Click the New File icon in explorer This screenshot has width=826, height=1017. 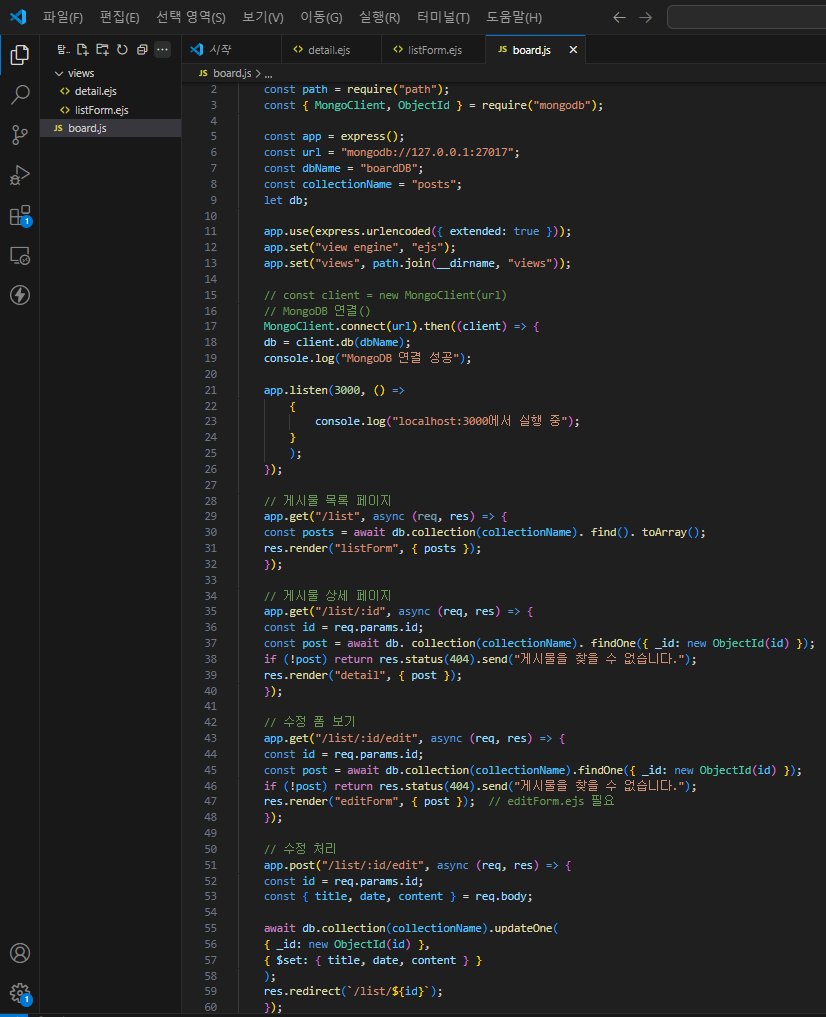[82, 49]
